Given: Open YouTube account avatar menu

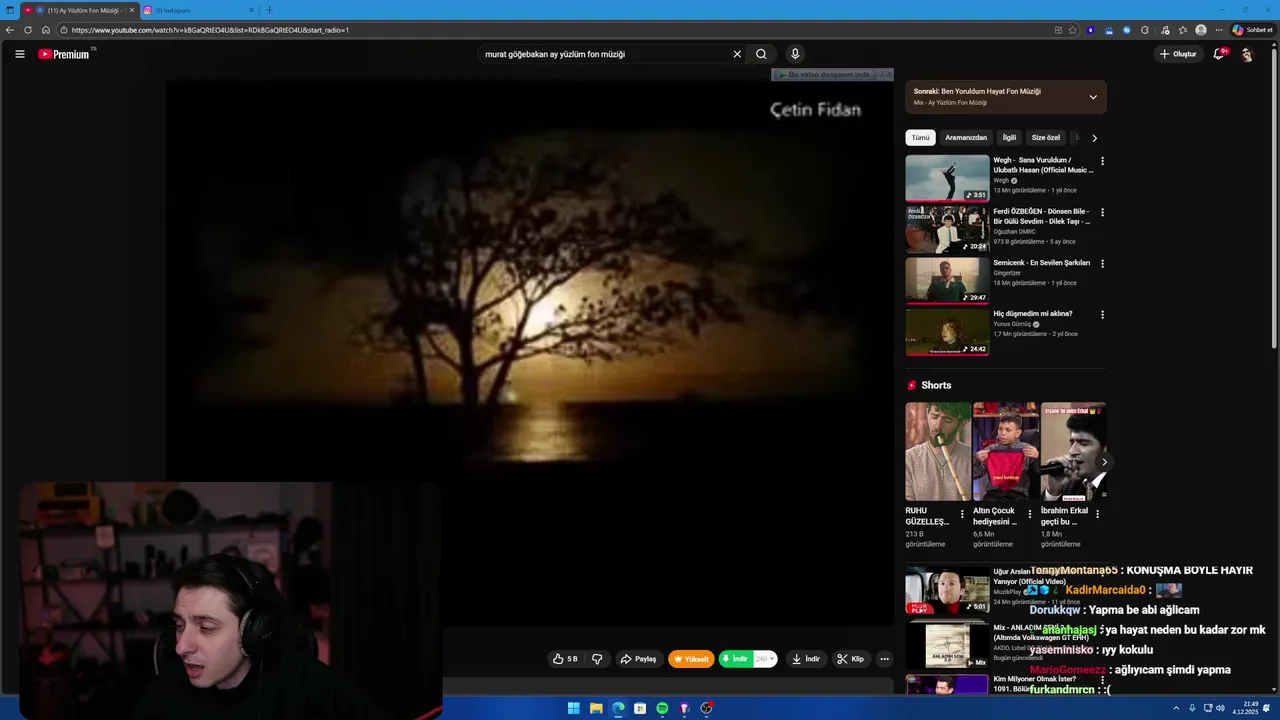Looking at the screenshot, I should pyautogui.click(x=1247, y=54).
